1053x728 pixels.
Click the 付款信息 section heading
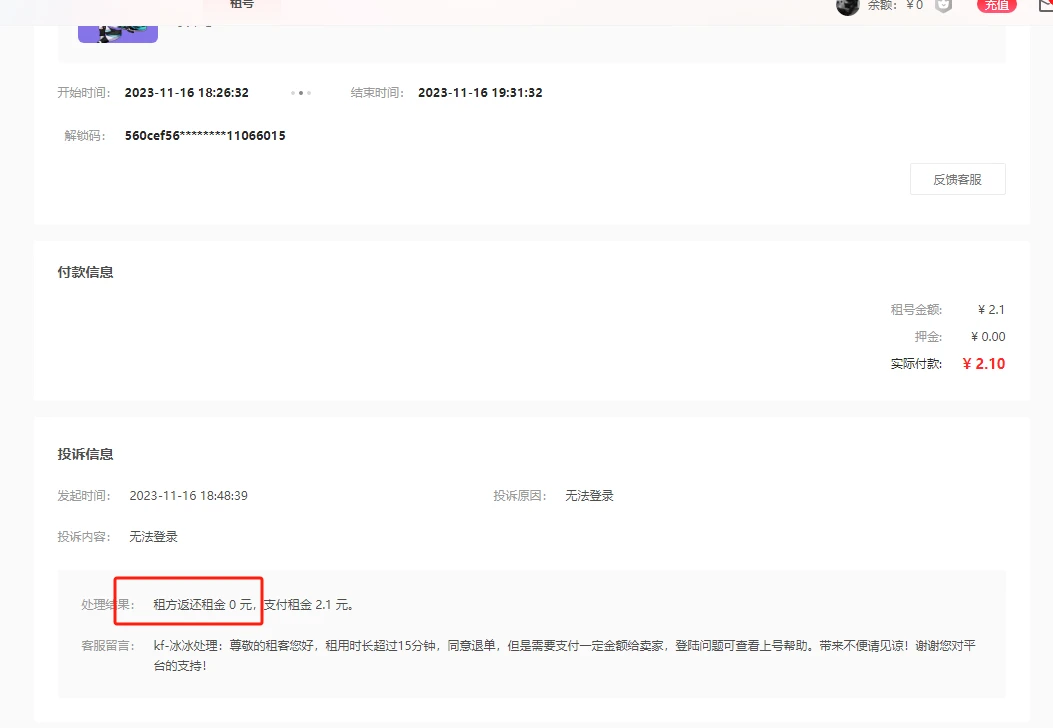pyautogui.click(x=85, y=272)
